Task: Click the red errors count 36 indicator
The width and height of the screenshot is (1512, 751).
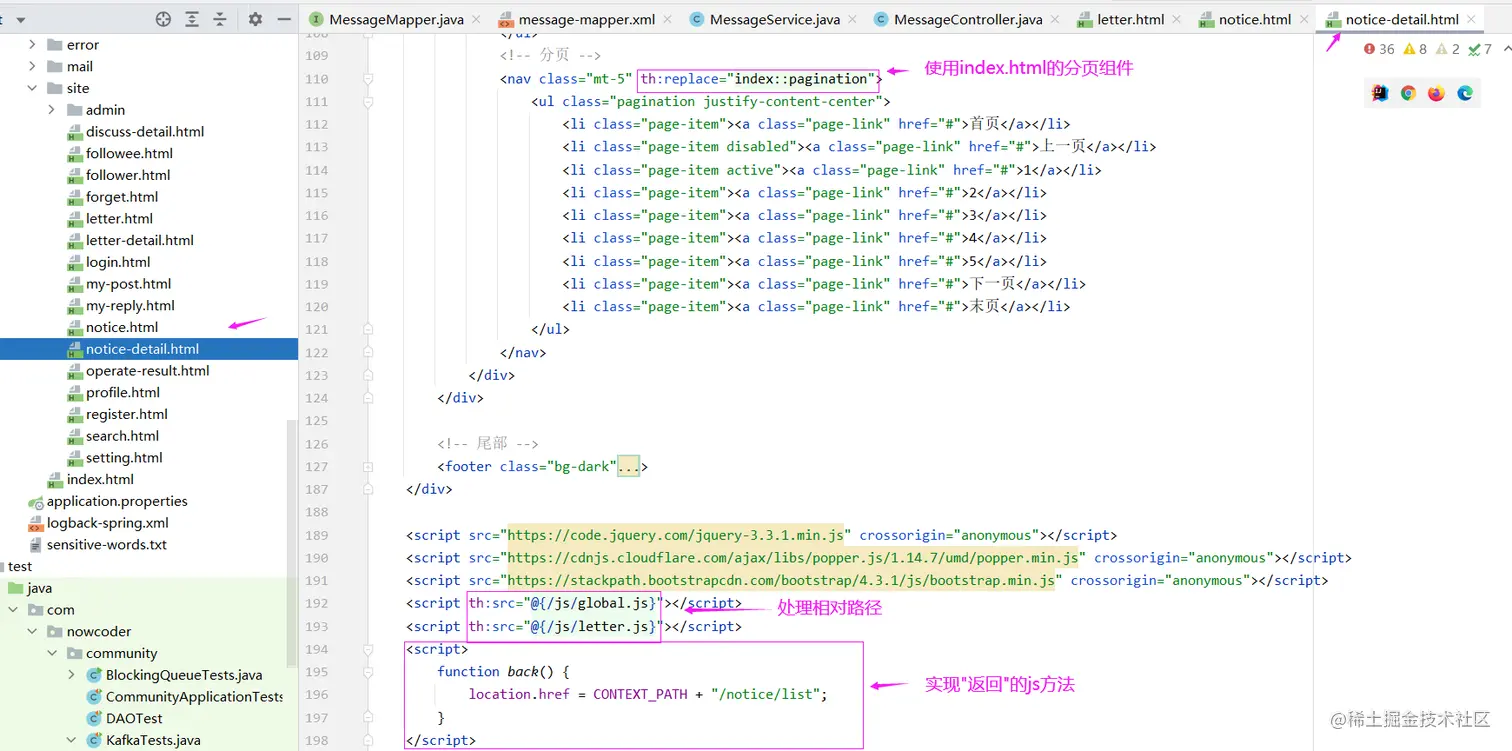Action: click(x=1379, y=49)
